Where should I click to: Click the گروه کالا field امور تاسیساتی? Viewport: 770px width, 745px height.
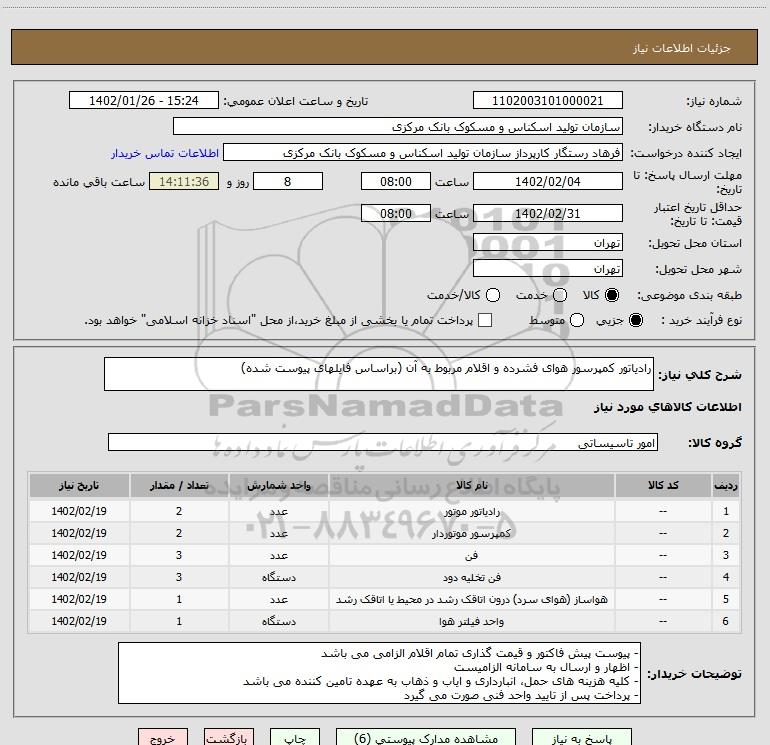click(x=383, y=442)
